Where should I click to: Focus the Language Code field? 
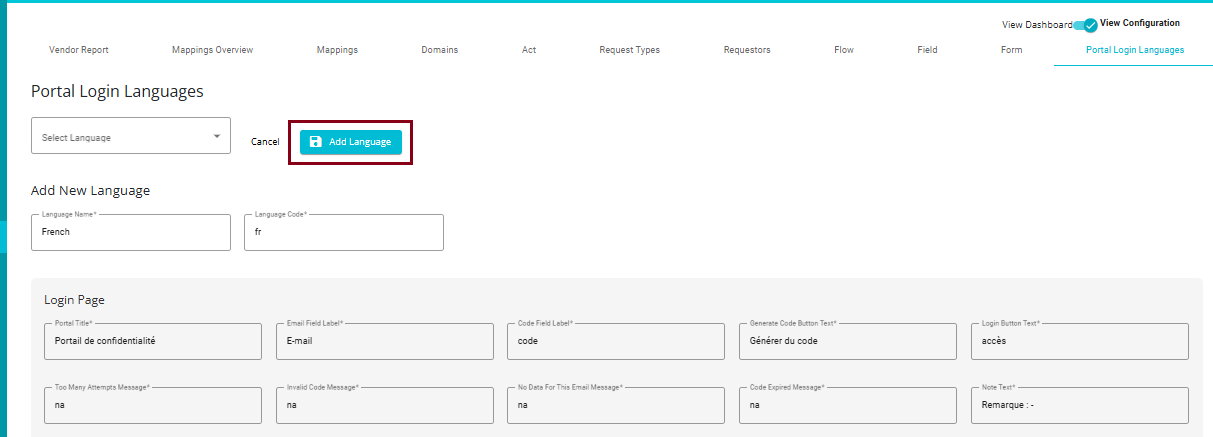click(343, 232)
